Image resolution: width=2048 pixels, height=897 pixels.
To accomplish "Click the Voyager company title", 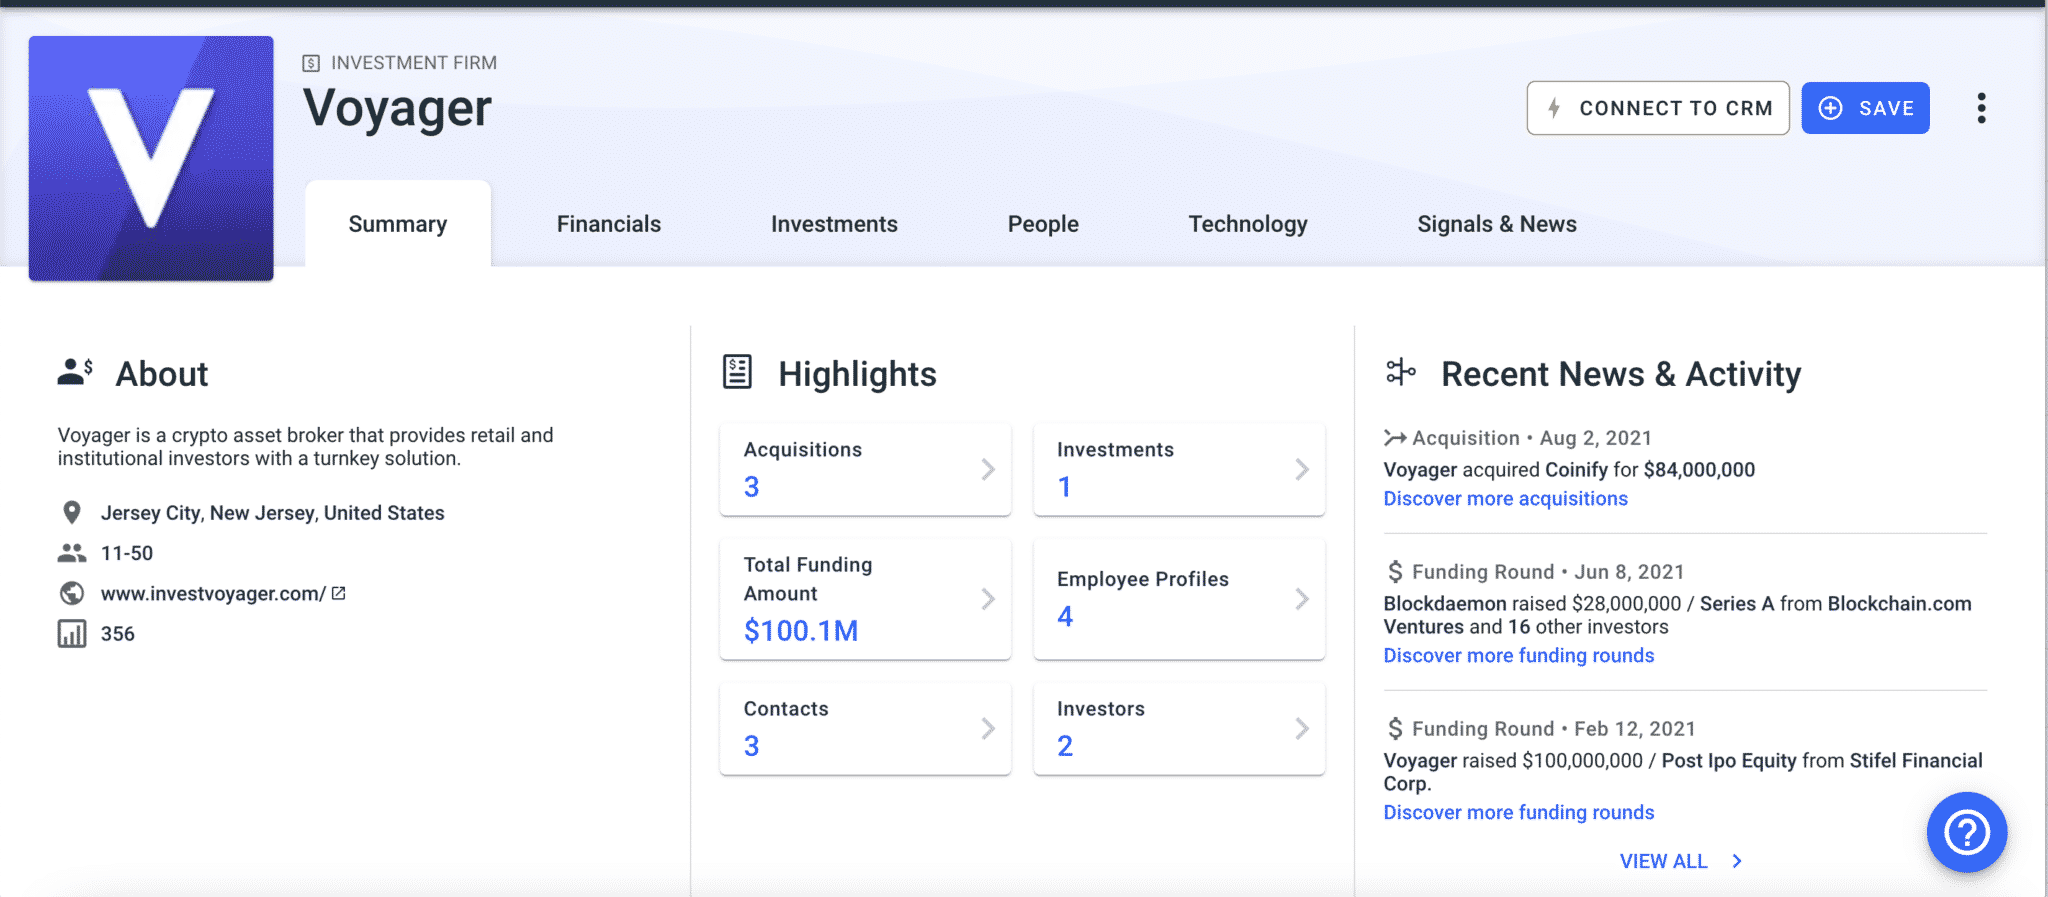I will [x=398, y=108].
